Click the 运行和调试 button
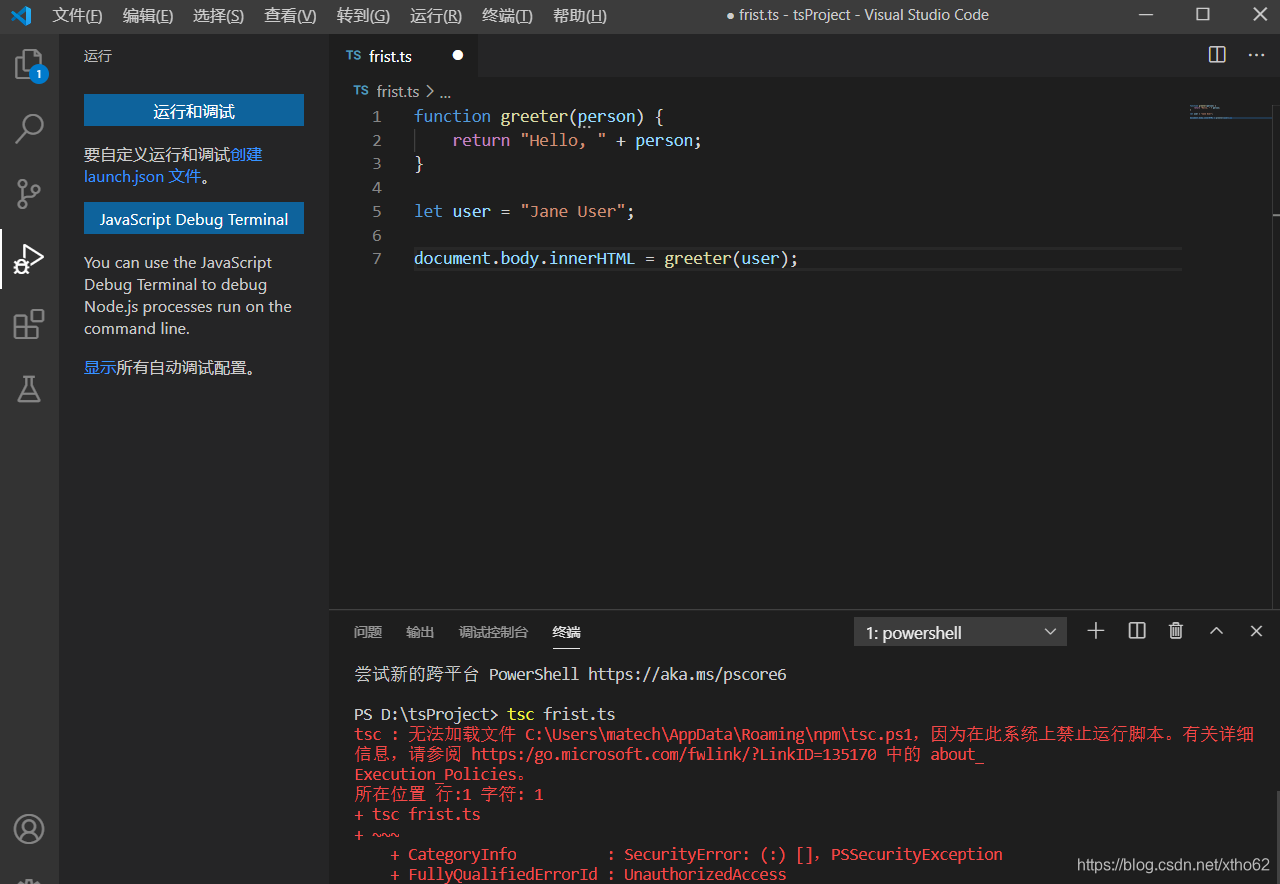1280x884 pixels. [194, 111]
